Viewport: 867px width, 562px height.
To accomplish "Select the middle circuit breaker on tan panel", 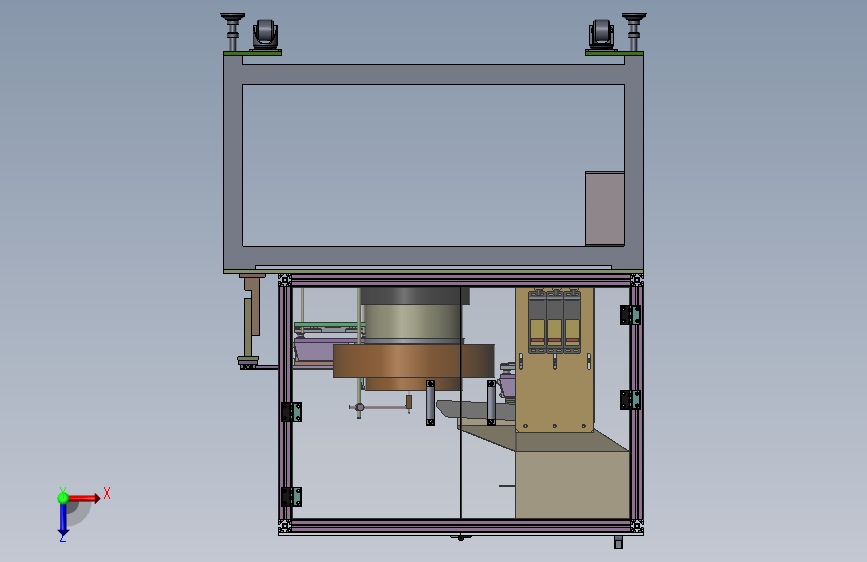I will 555,321.
